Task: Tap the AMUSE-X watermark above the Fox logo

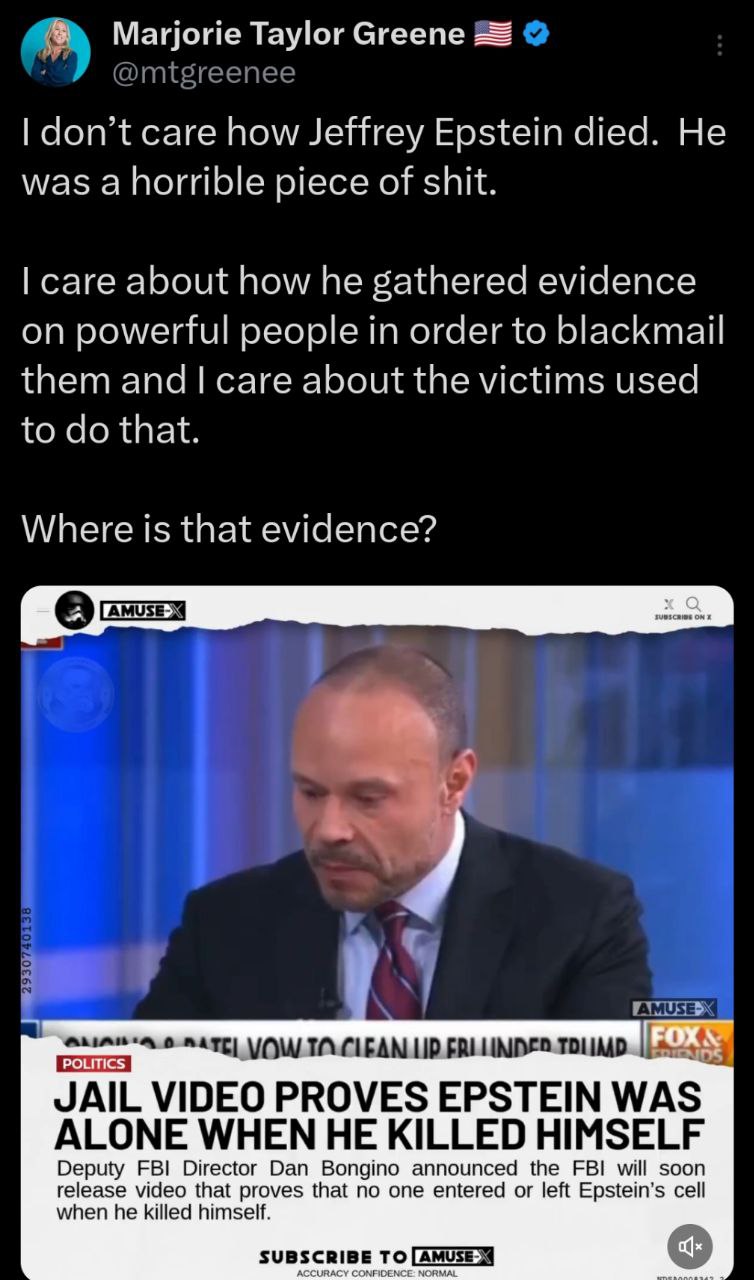Action: coord(674,1008)
